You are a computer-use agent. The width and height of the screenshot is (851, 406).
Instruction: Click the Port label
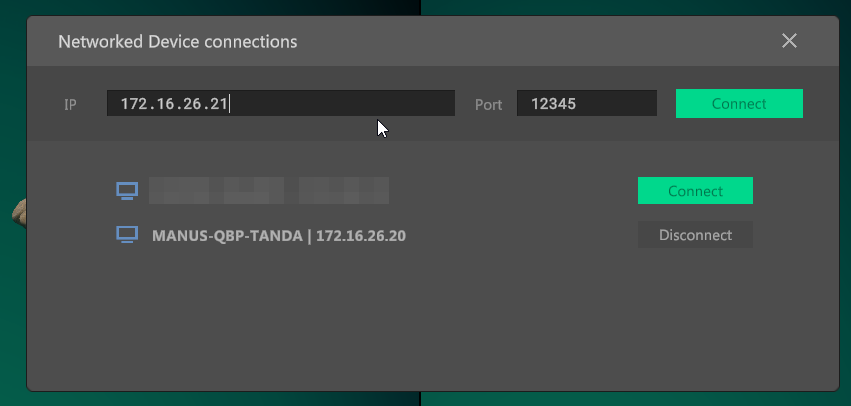[x=488, y=104]
